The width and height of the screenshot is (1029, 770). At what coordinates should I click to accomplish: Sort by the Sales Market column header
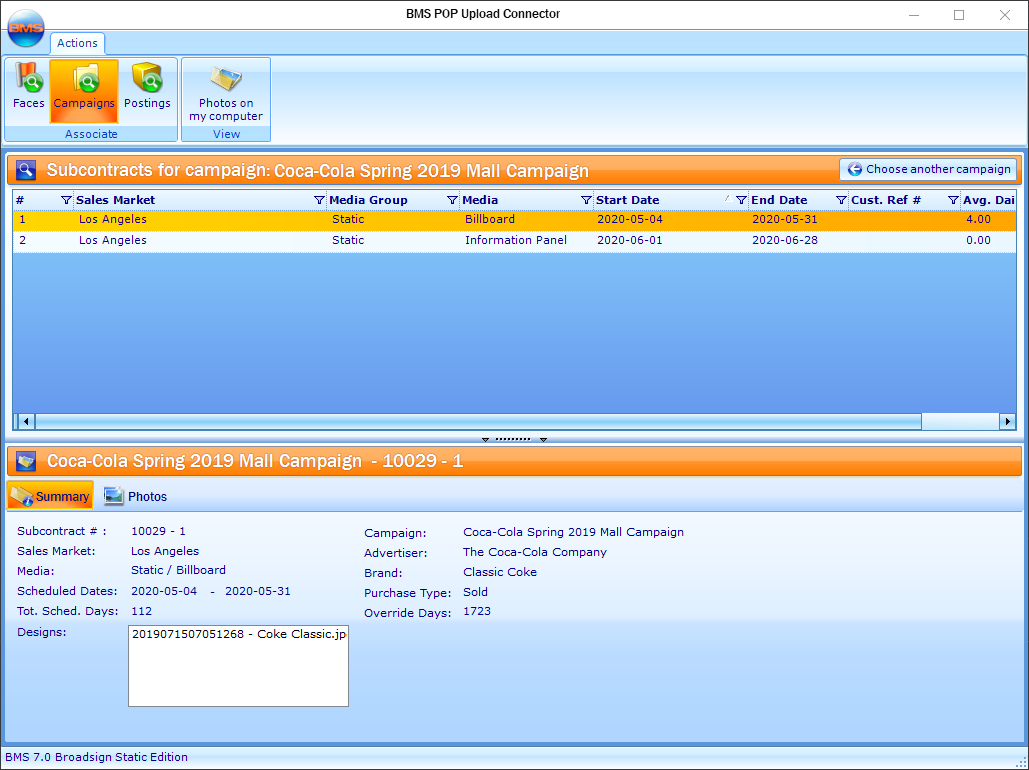coord(116,200)
